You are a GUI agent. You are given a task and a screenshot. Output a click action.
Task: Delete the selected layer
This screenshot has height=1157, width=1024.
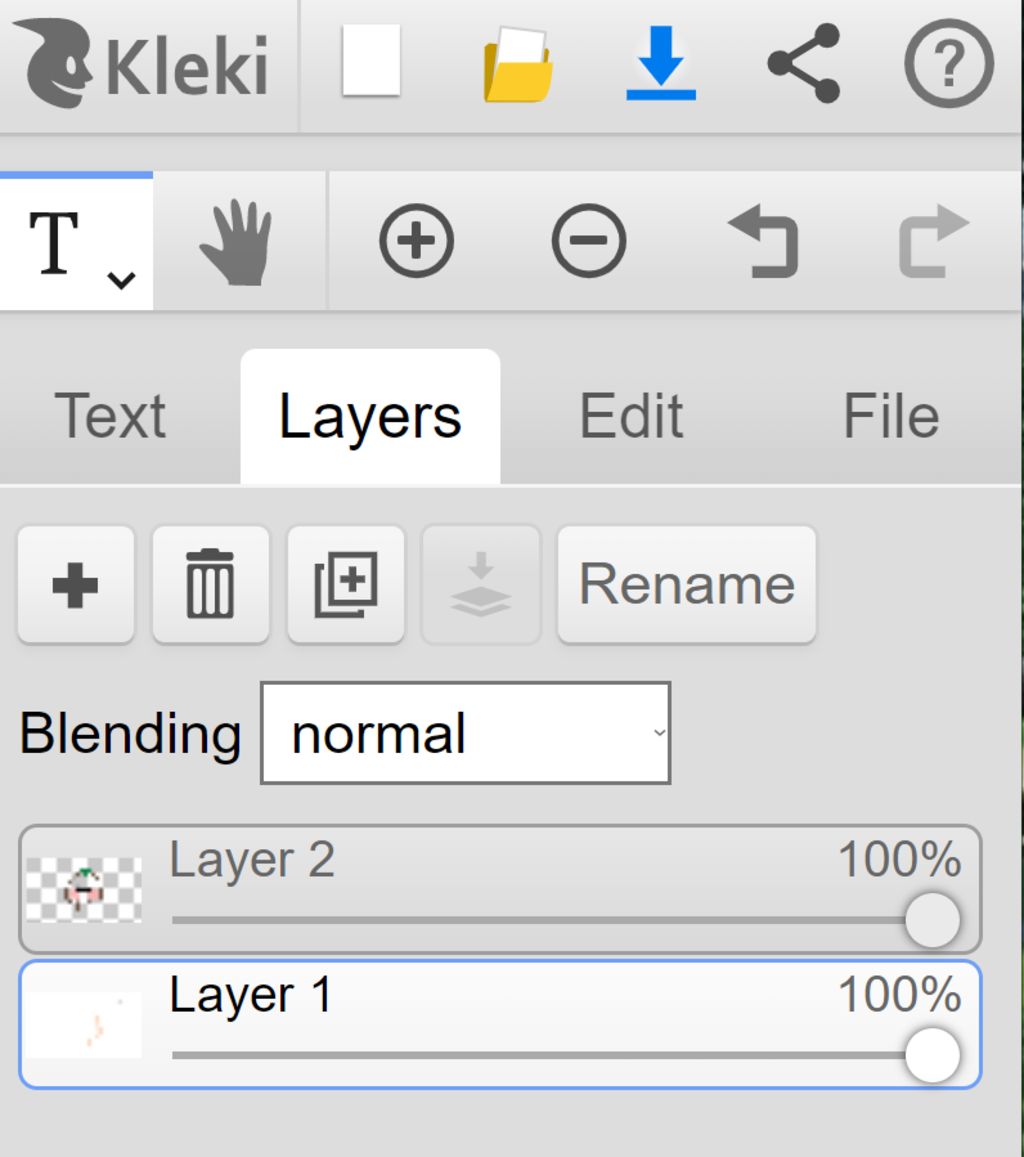coord(210,585)
